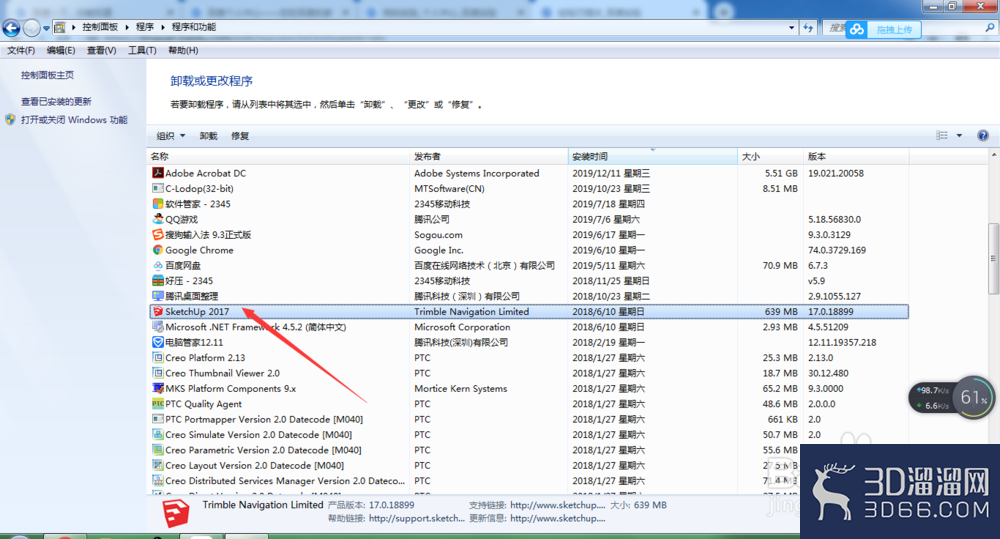This screenshot has height=539, width=1000.
Task: Click the 腾讯桌面整理 icon
Action: 158,296
